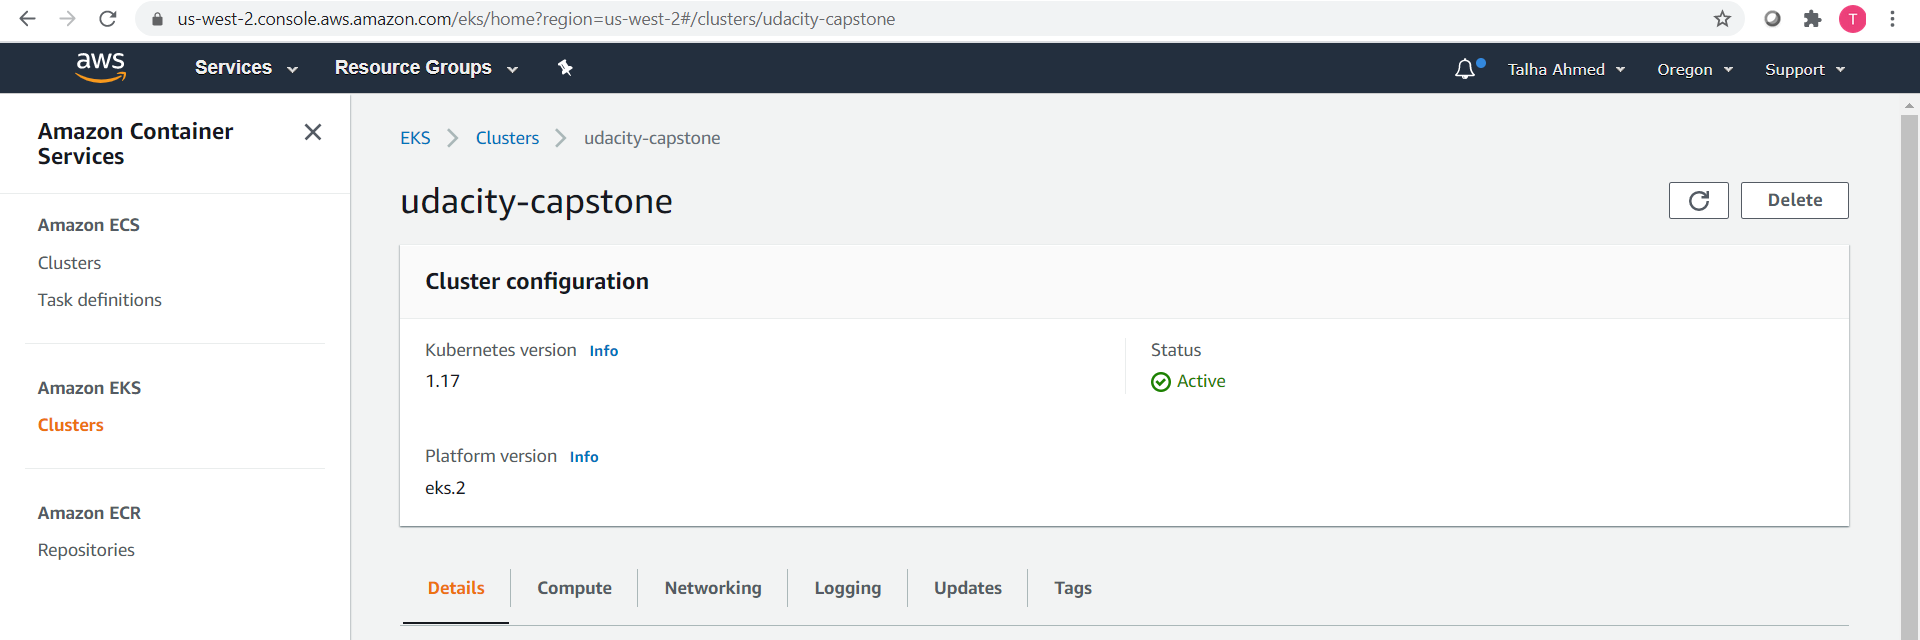This screenshot has height=640, width=1920.
Task: Open the Oregon region dropdown
Action: coord(1695,69)
